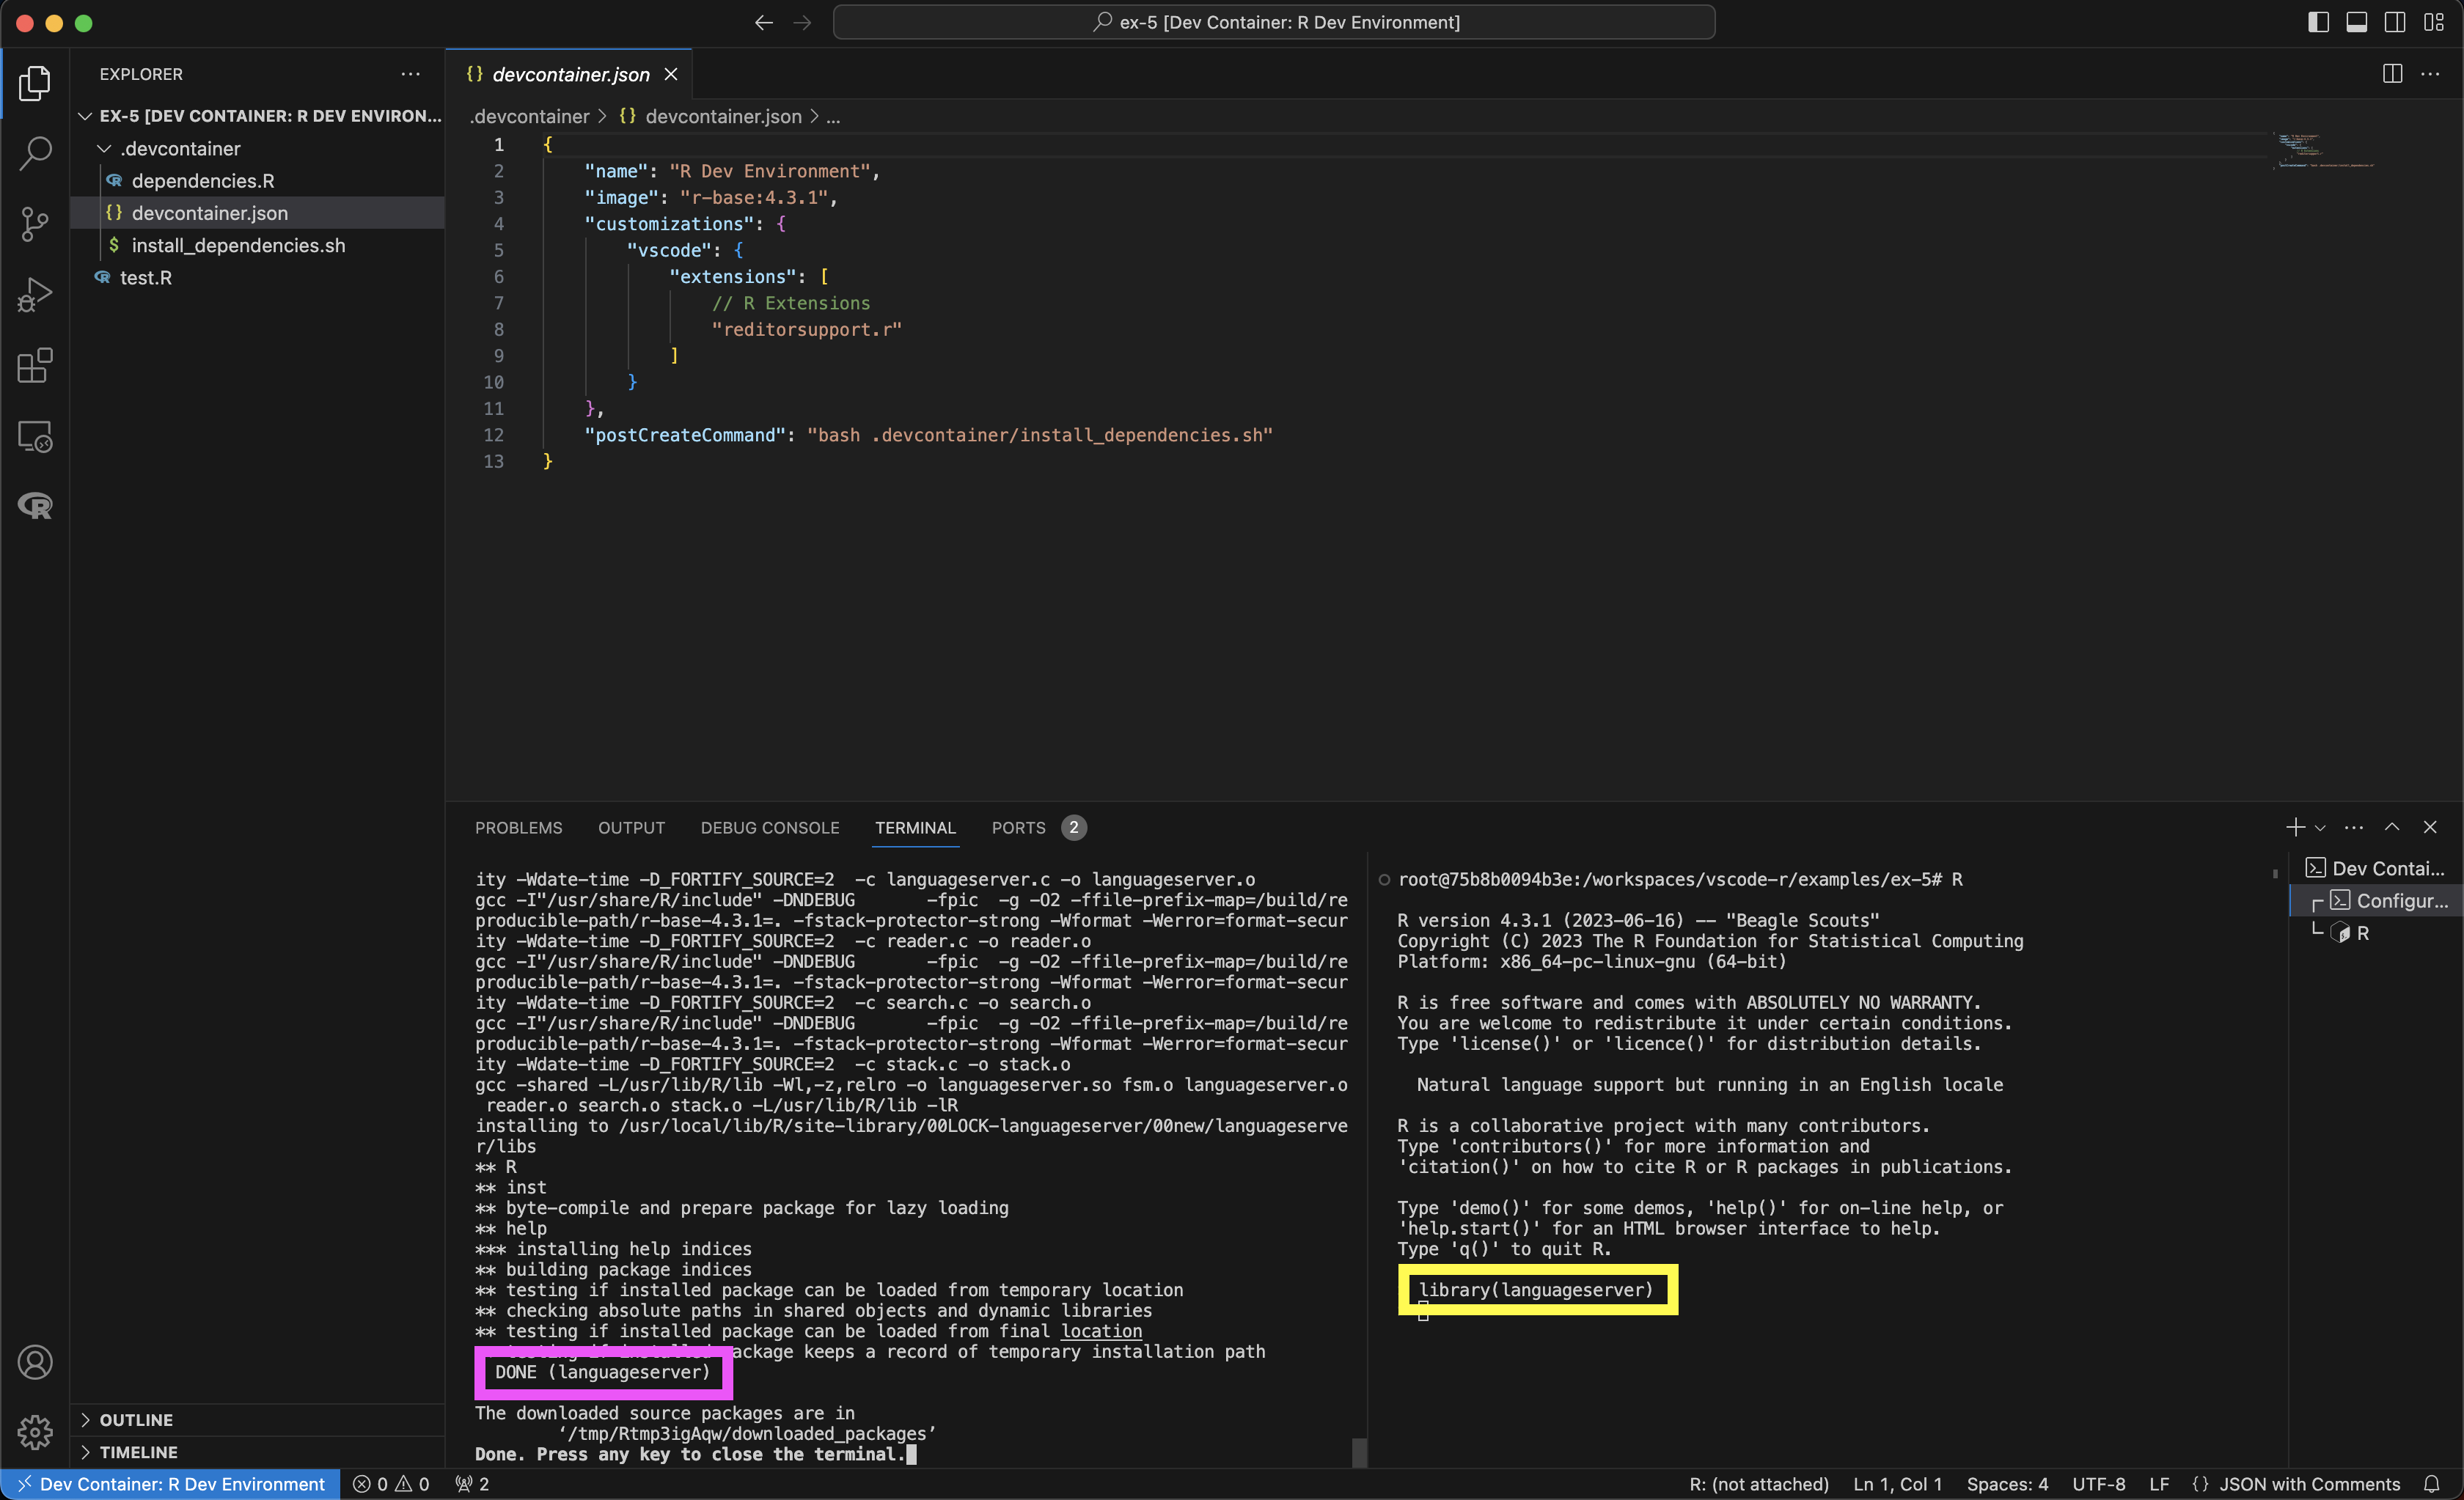This screenshot has width=2464, height=1500.
Task: Expand the OUTLINE section
Action: pyautogui.click(x=136, y=1420)
